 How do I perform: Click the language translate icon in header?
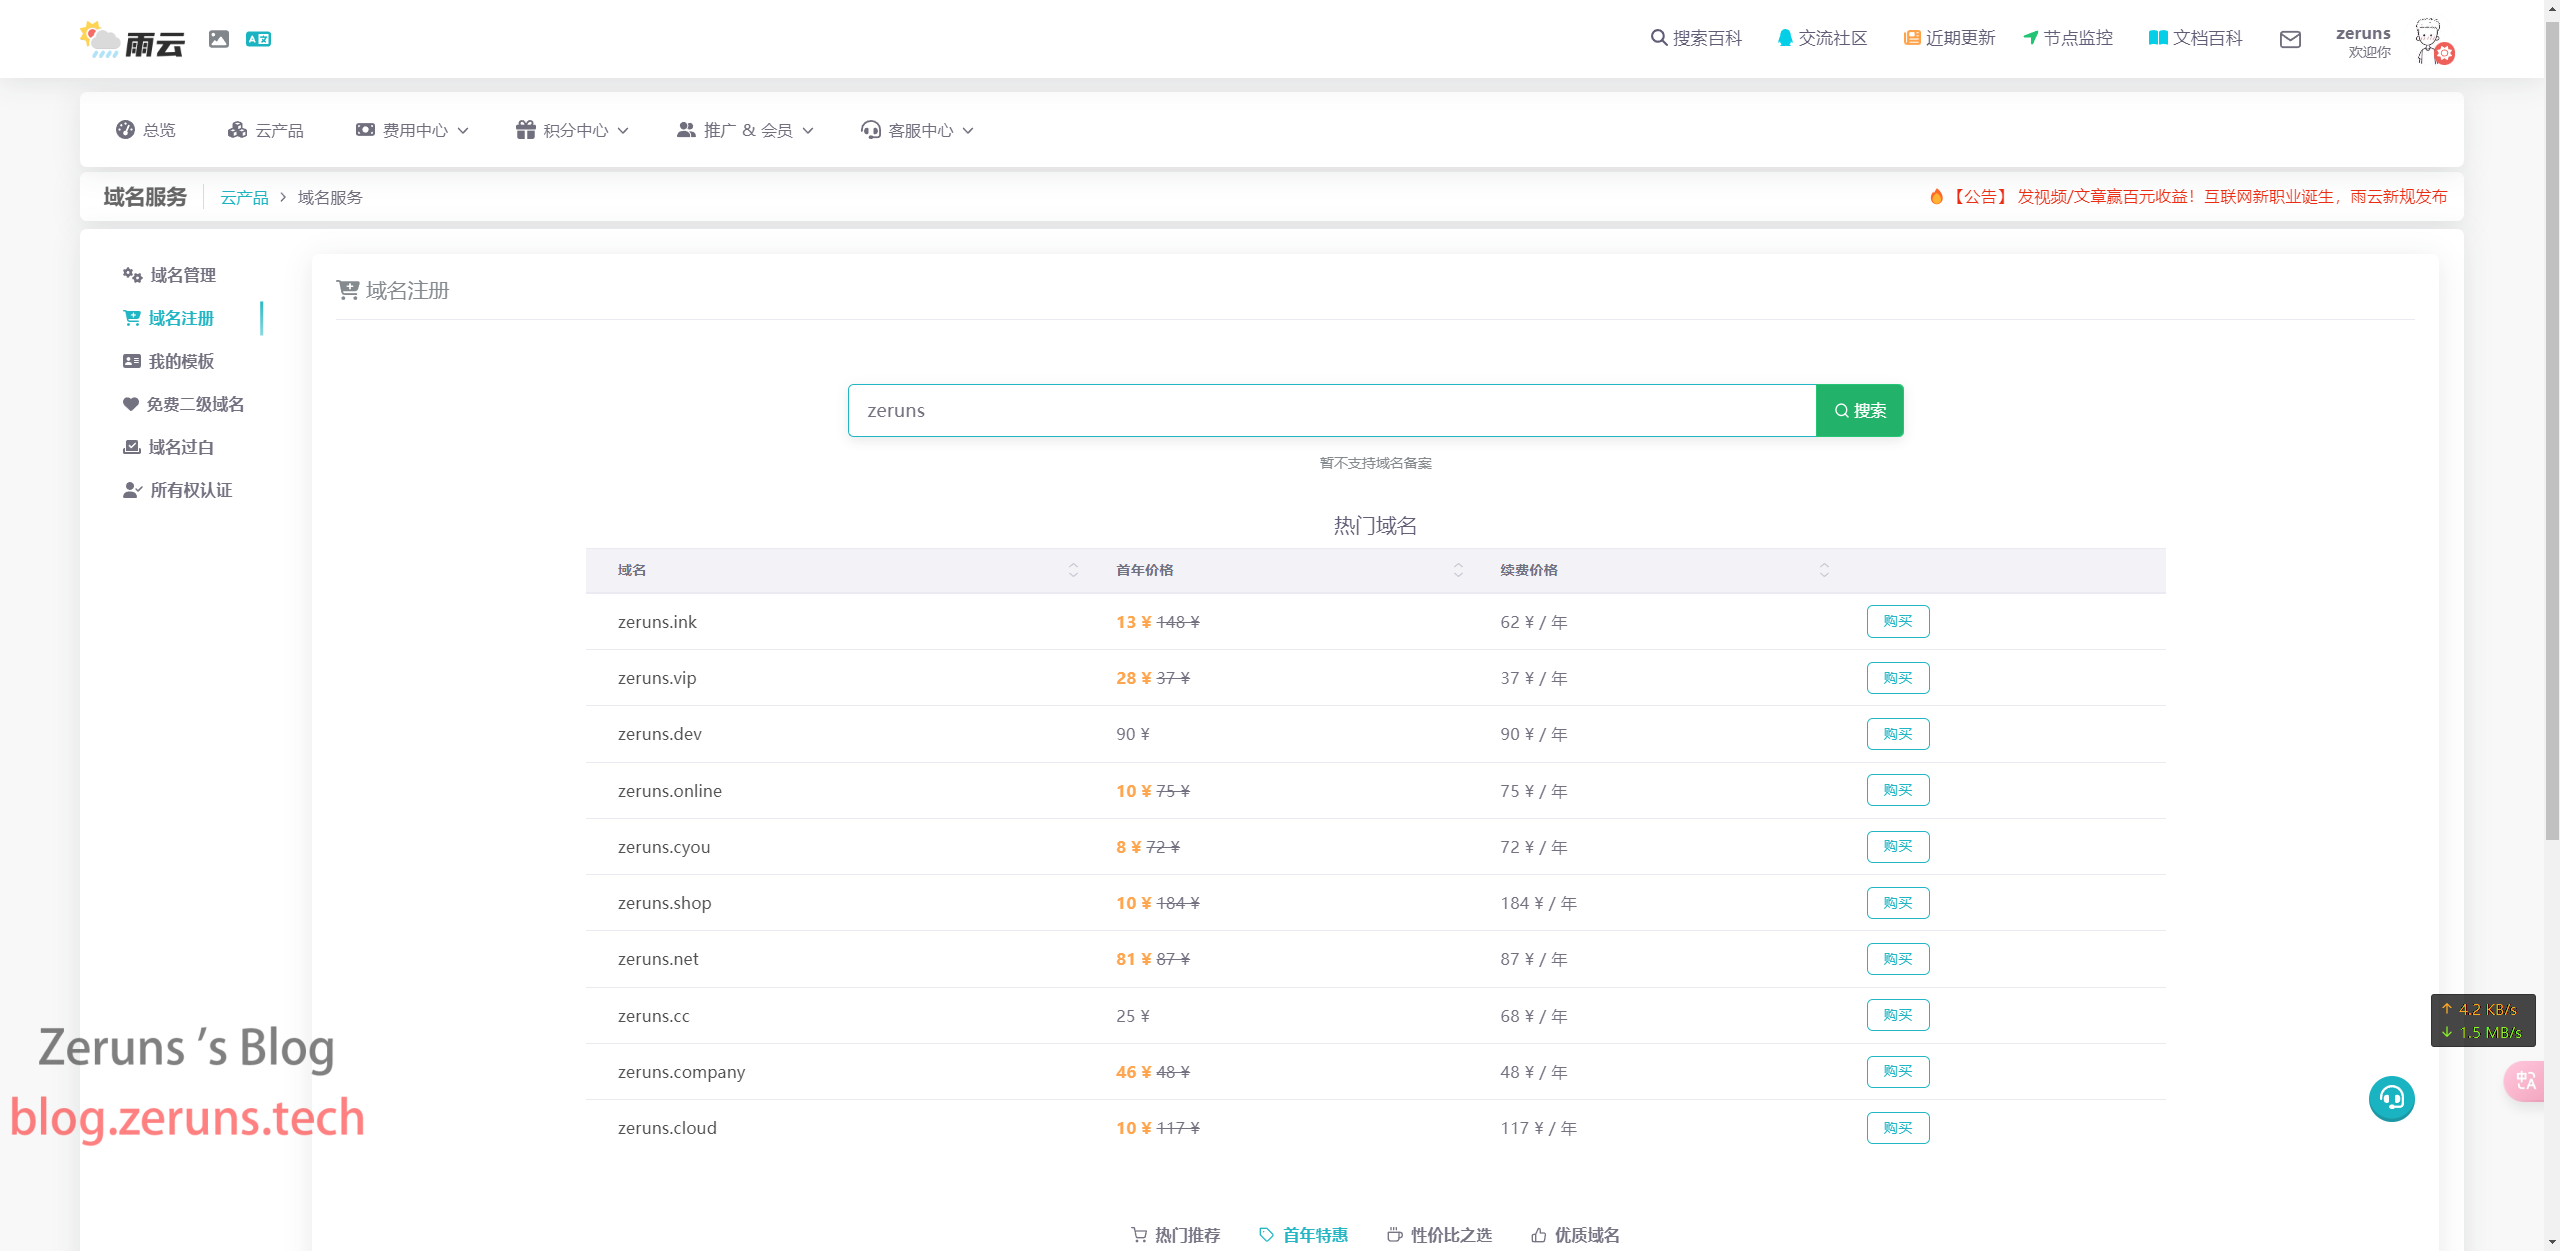258,39
